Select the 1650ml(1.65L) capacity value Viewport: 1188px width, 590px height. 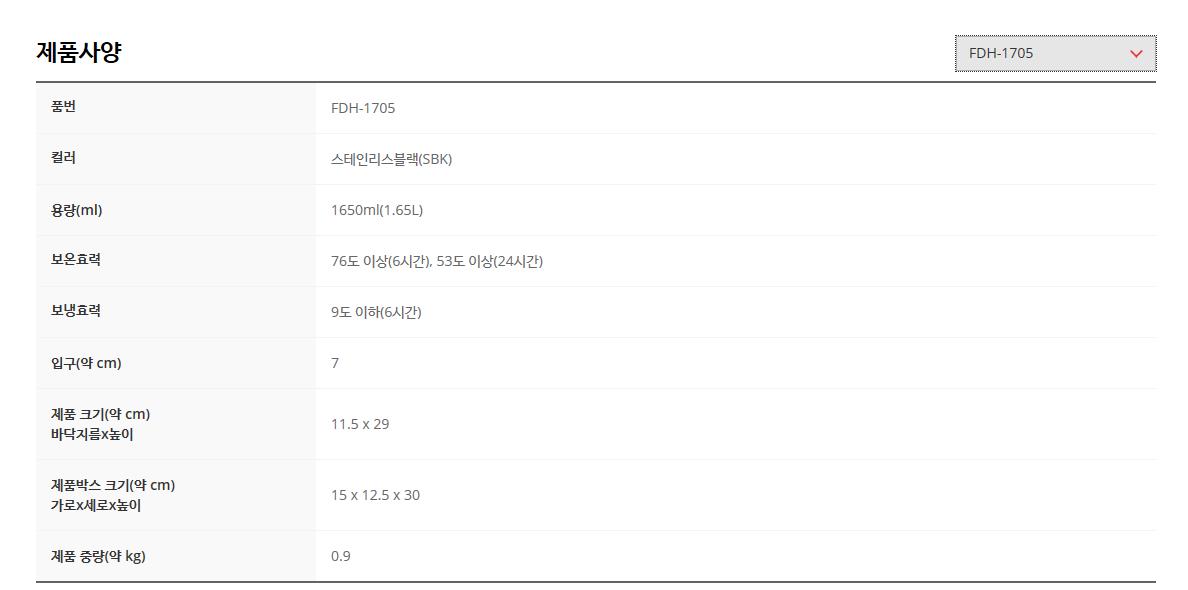[377, 211]
